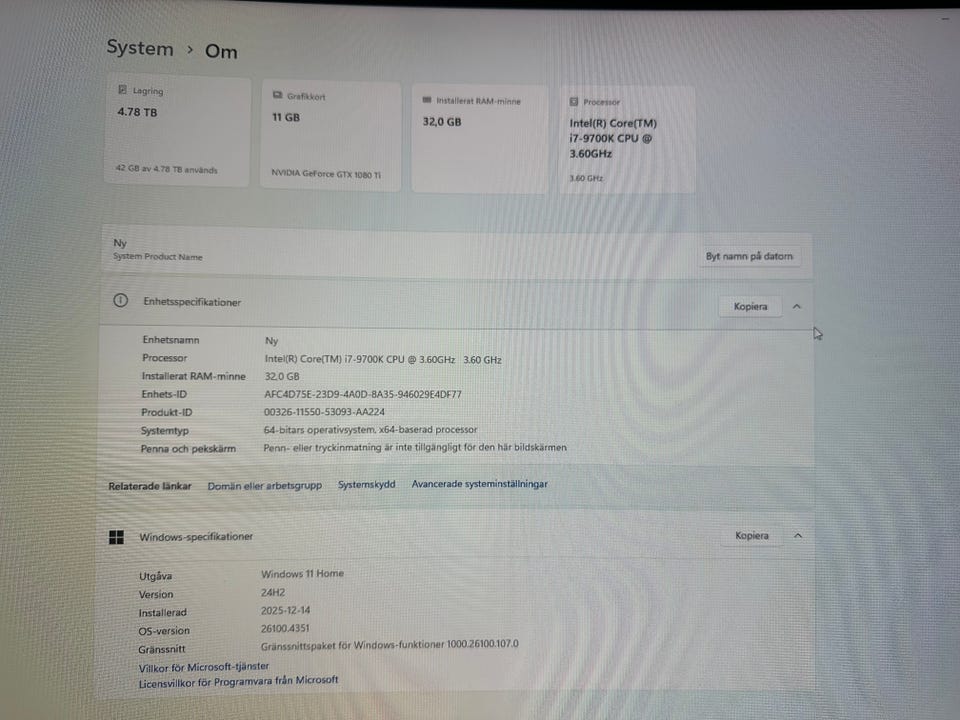The height and width of the screenshot is (720, 960).
Task: Open the System breadcrumb link
Action: 140,48
